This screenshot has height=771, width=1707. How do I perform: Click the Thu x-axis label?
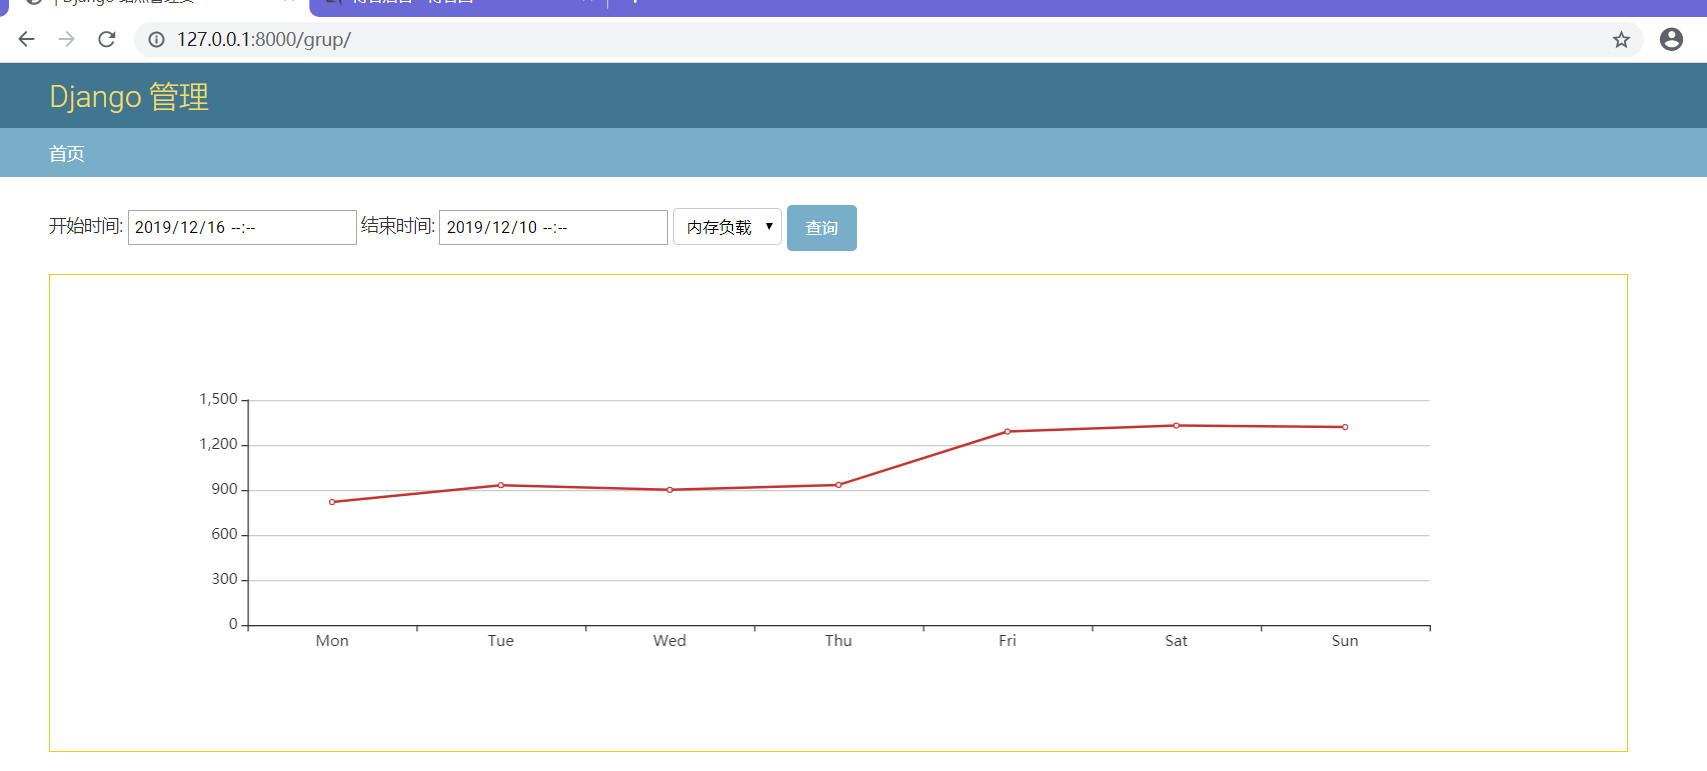tap(838, 641)
